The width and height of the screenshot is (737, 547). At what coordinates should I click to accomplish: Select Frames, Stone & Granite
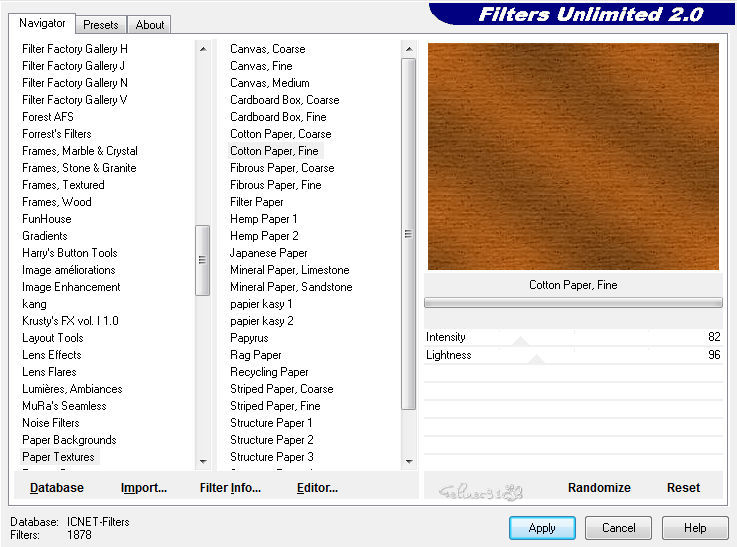[79, 168]
